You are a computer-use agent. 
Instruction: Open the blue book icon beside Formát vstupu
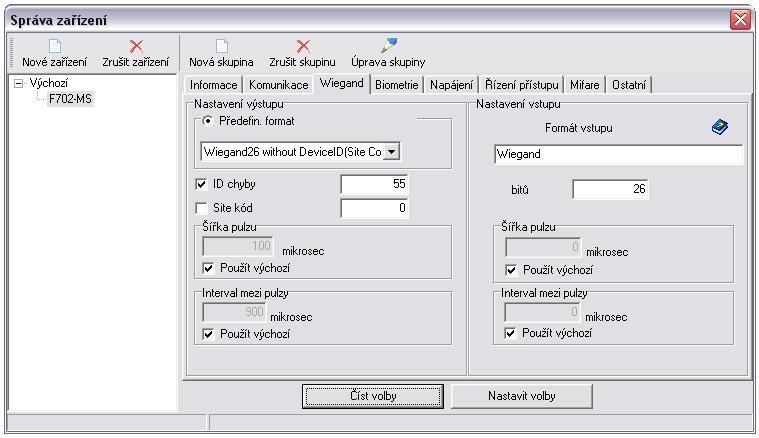point(720,128)
